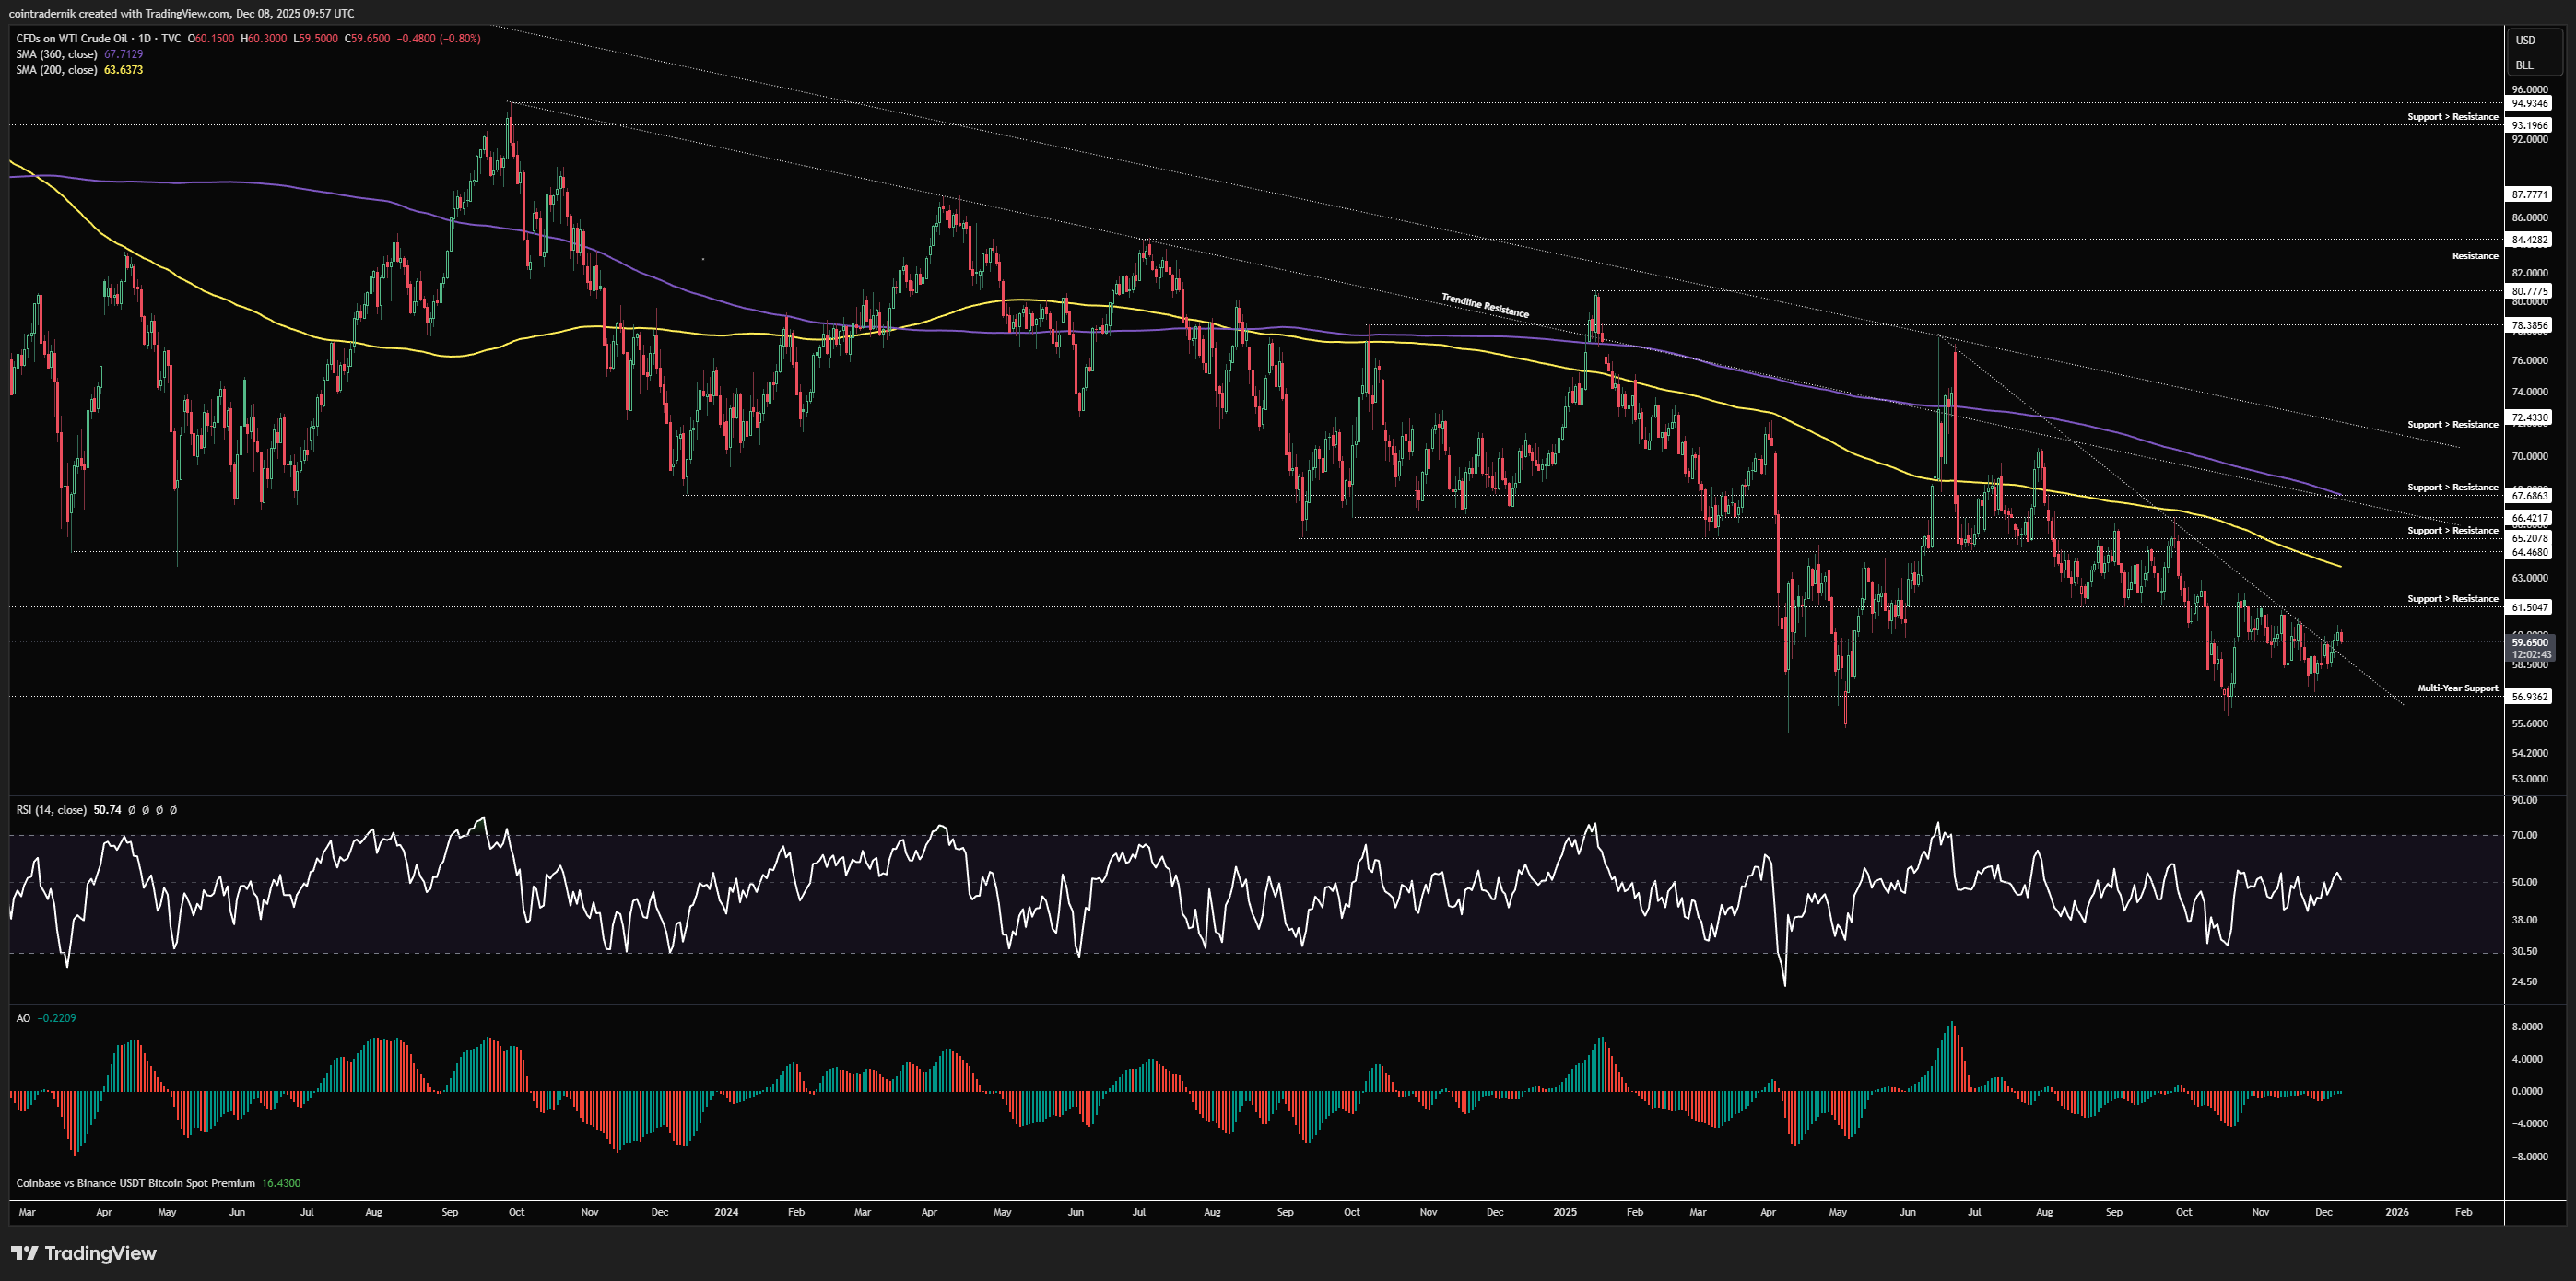Image resolution: width=2576 pixels, height=1281 pixels.
Task: Click the yellow SMA 200 value 63.6373
Action: pos(124,70)
